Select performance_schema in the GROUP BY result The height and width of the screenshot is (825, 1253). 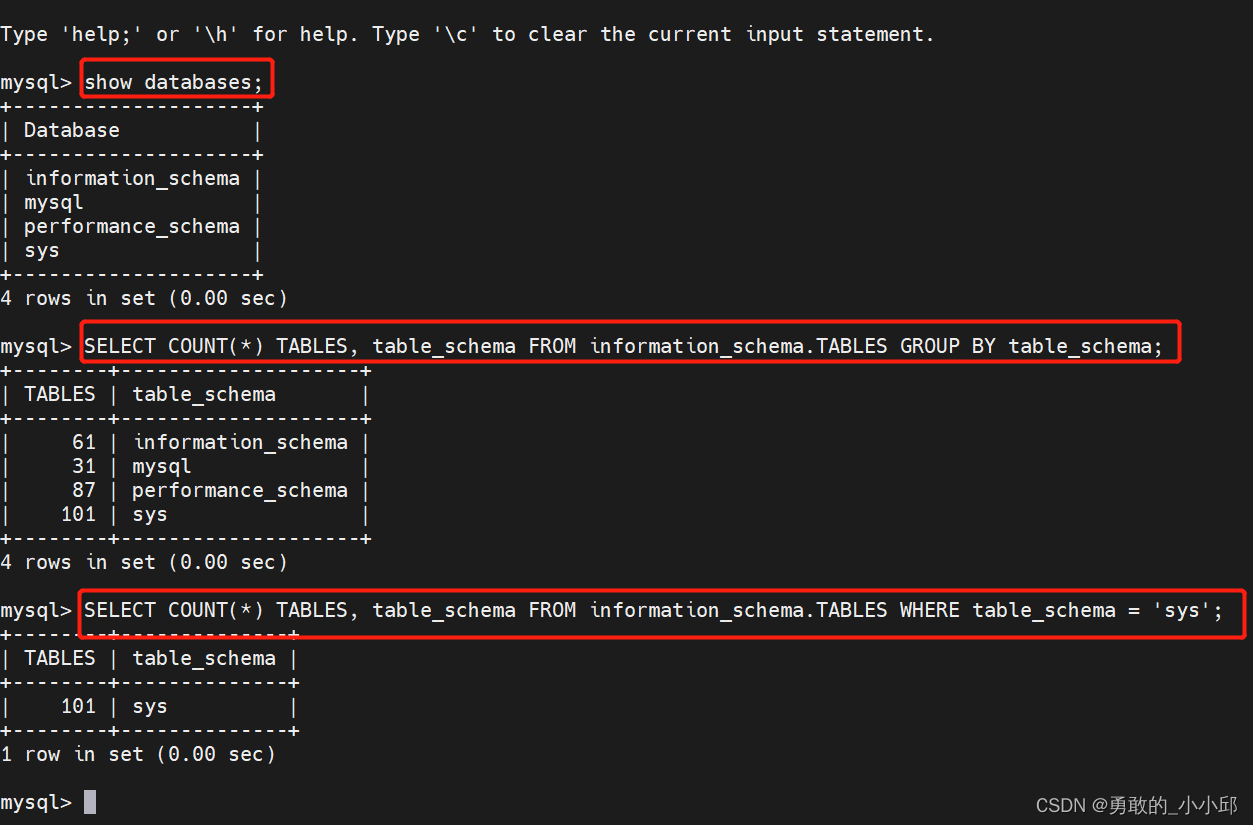[x=240, y=490]
